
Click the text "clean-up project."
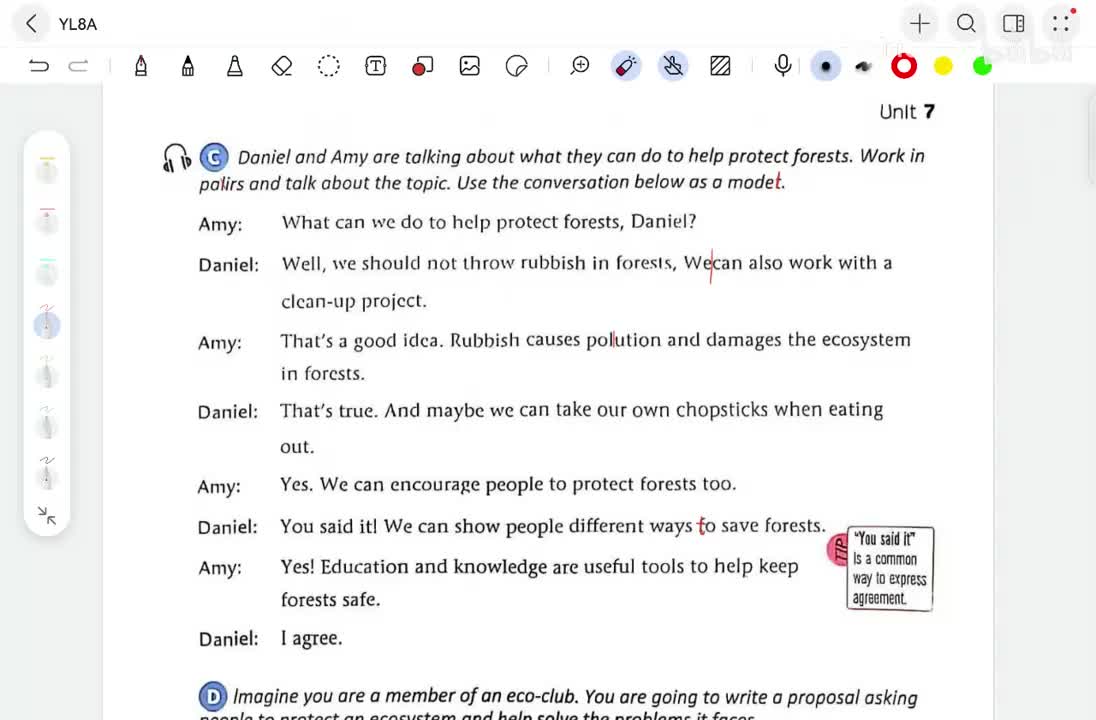[x=354, y=301]
